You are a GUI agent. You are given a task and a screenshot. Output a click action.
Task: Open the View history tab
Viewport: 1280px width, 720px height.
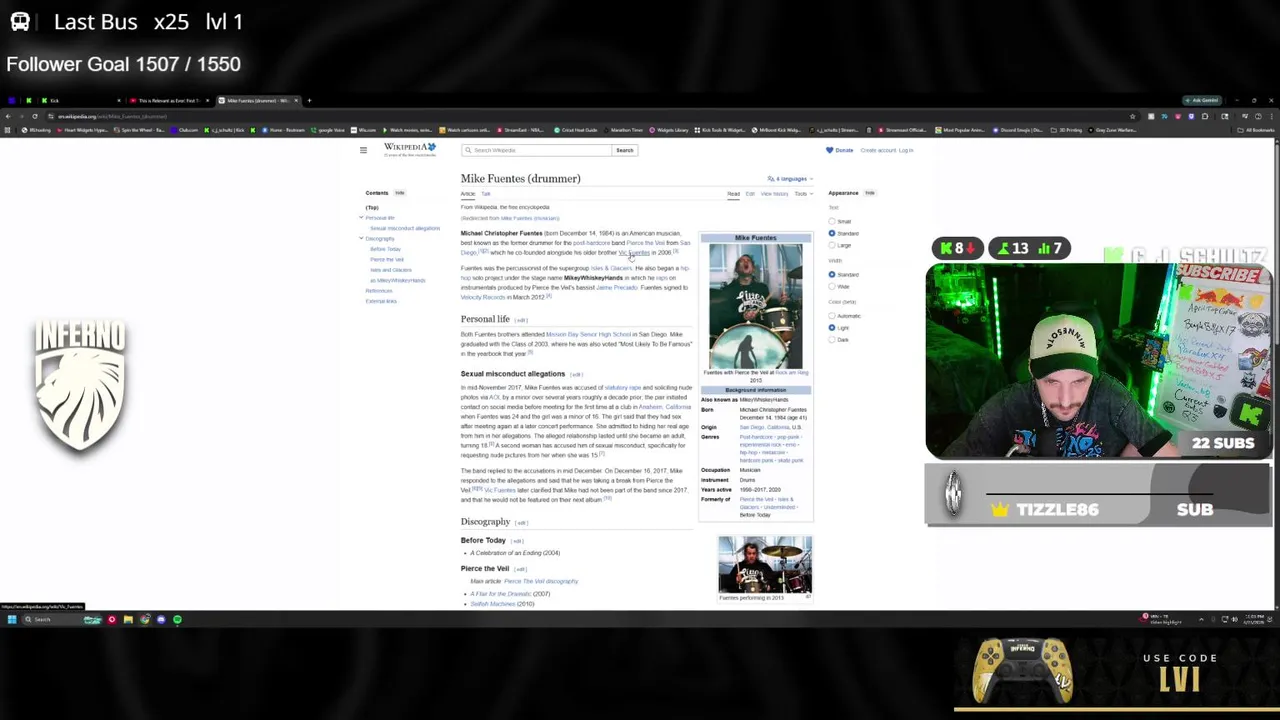[x=774, y=194]
